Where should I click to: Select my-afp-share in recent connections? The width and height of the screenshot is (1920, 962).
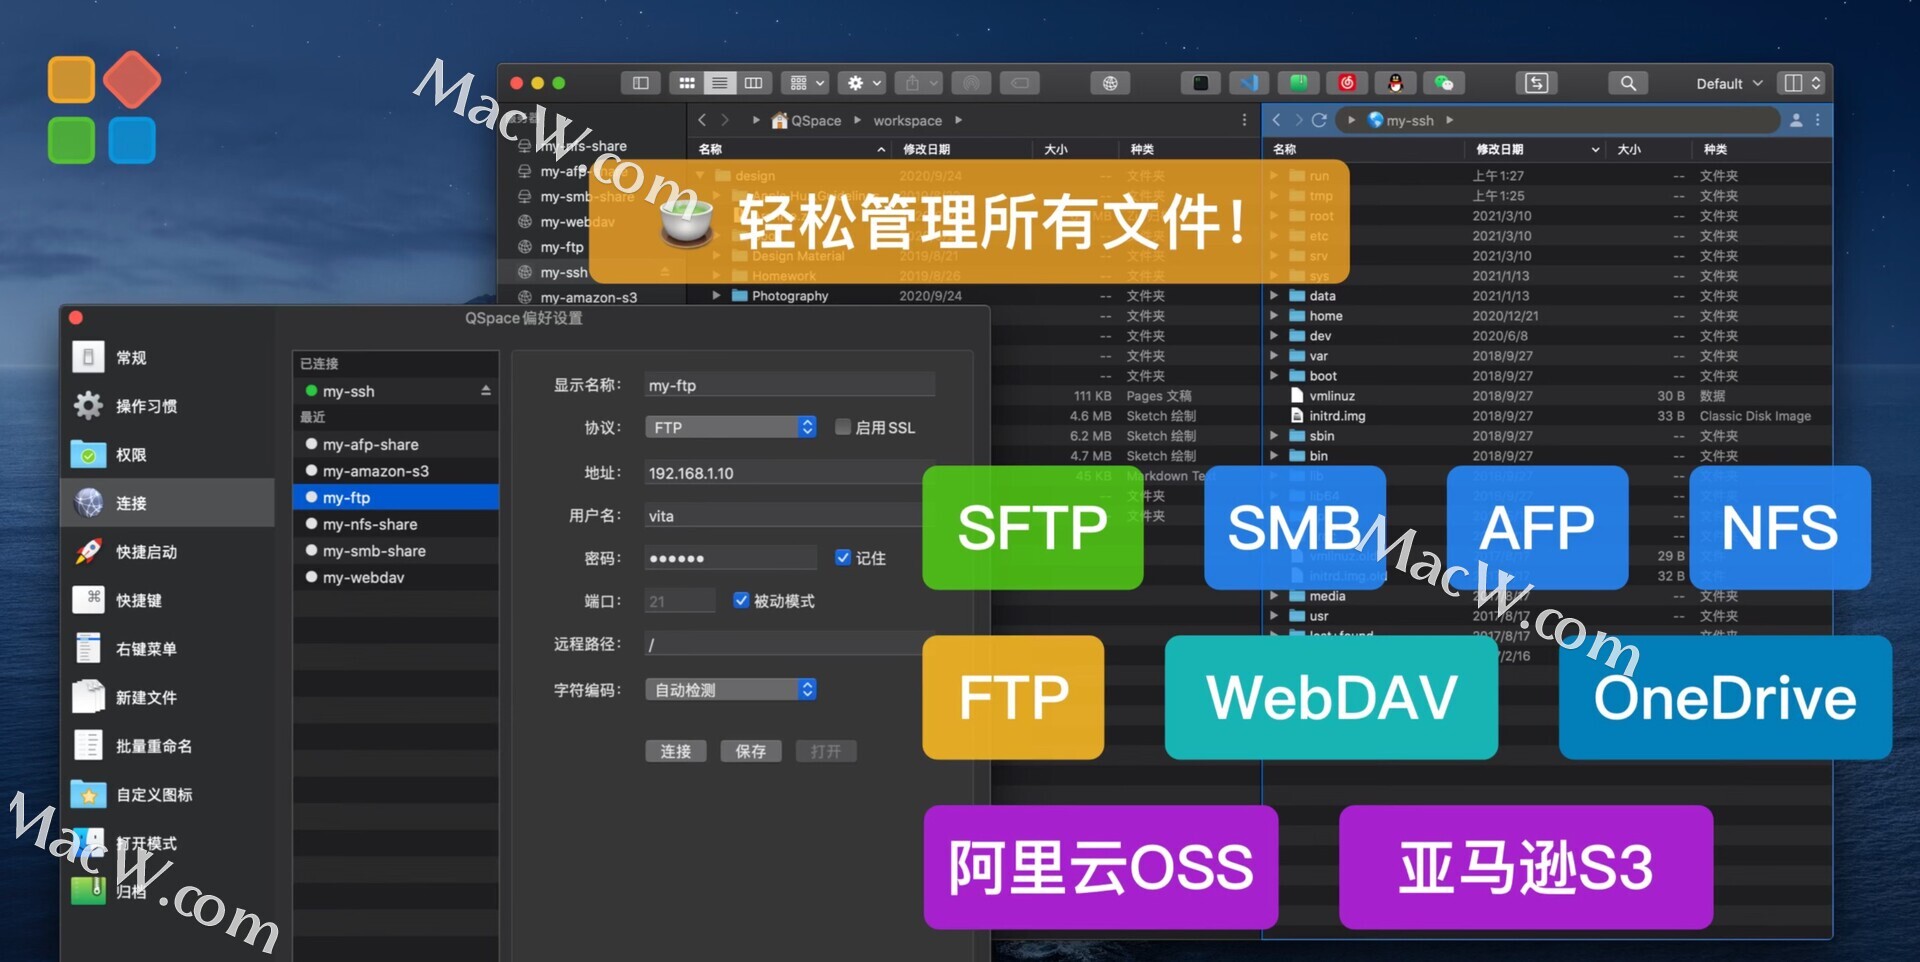coord(396,444)
